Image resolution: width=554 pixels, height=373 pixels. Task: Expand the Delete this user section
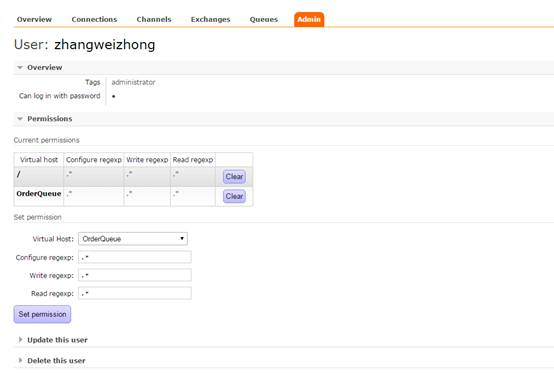click(56, 361)
